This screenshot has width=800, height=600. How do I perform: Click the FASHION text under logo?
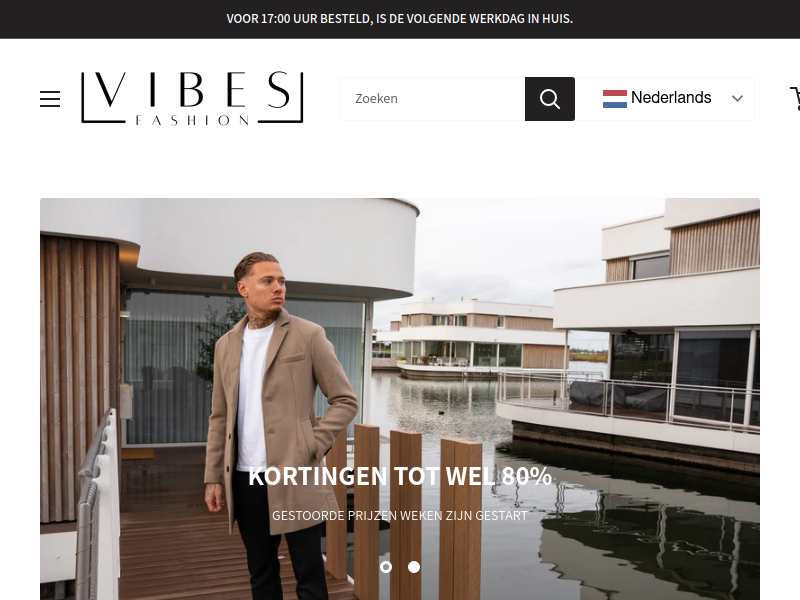coord(192,120)
